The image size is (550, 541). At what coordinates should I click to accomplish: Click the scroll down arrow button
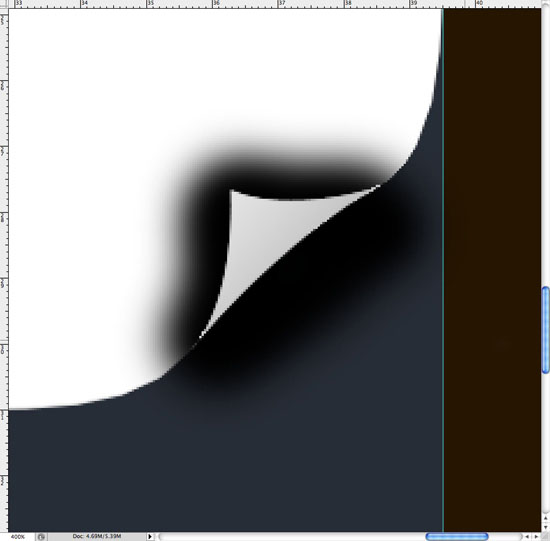[x=545, y=527]
